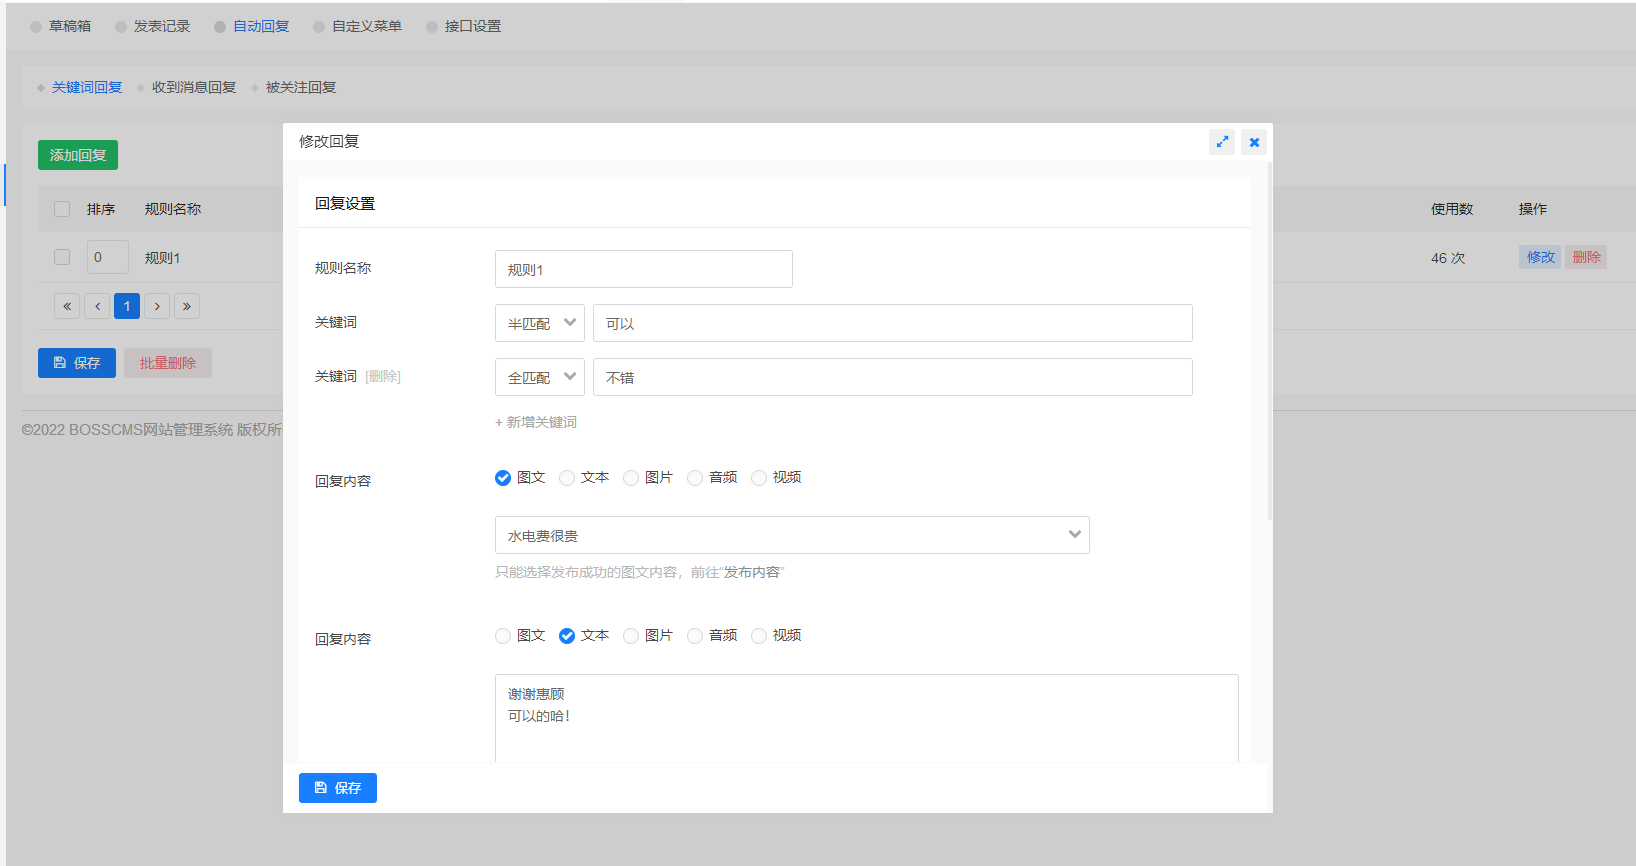
Task: Go to first page of pagination
Action: [67, 306]
